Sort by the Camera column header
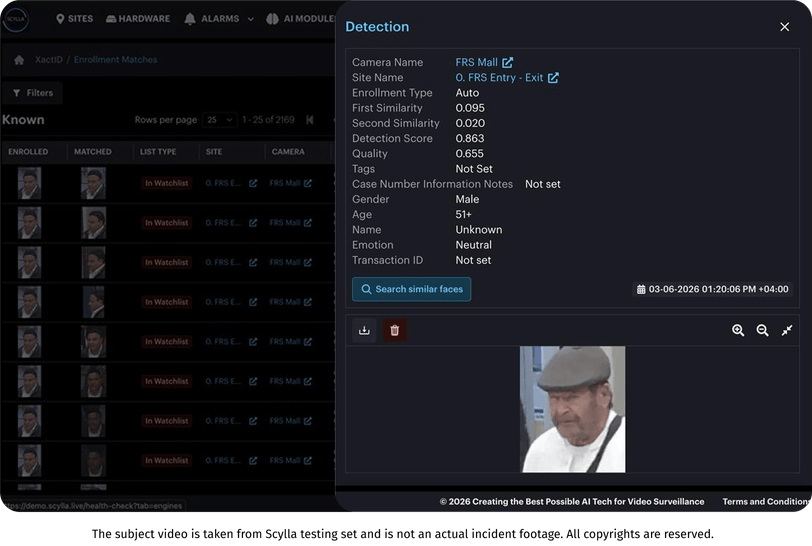The height and width of the screenshot is (546, 812). [288, 152]
